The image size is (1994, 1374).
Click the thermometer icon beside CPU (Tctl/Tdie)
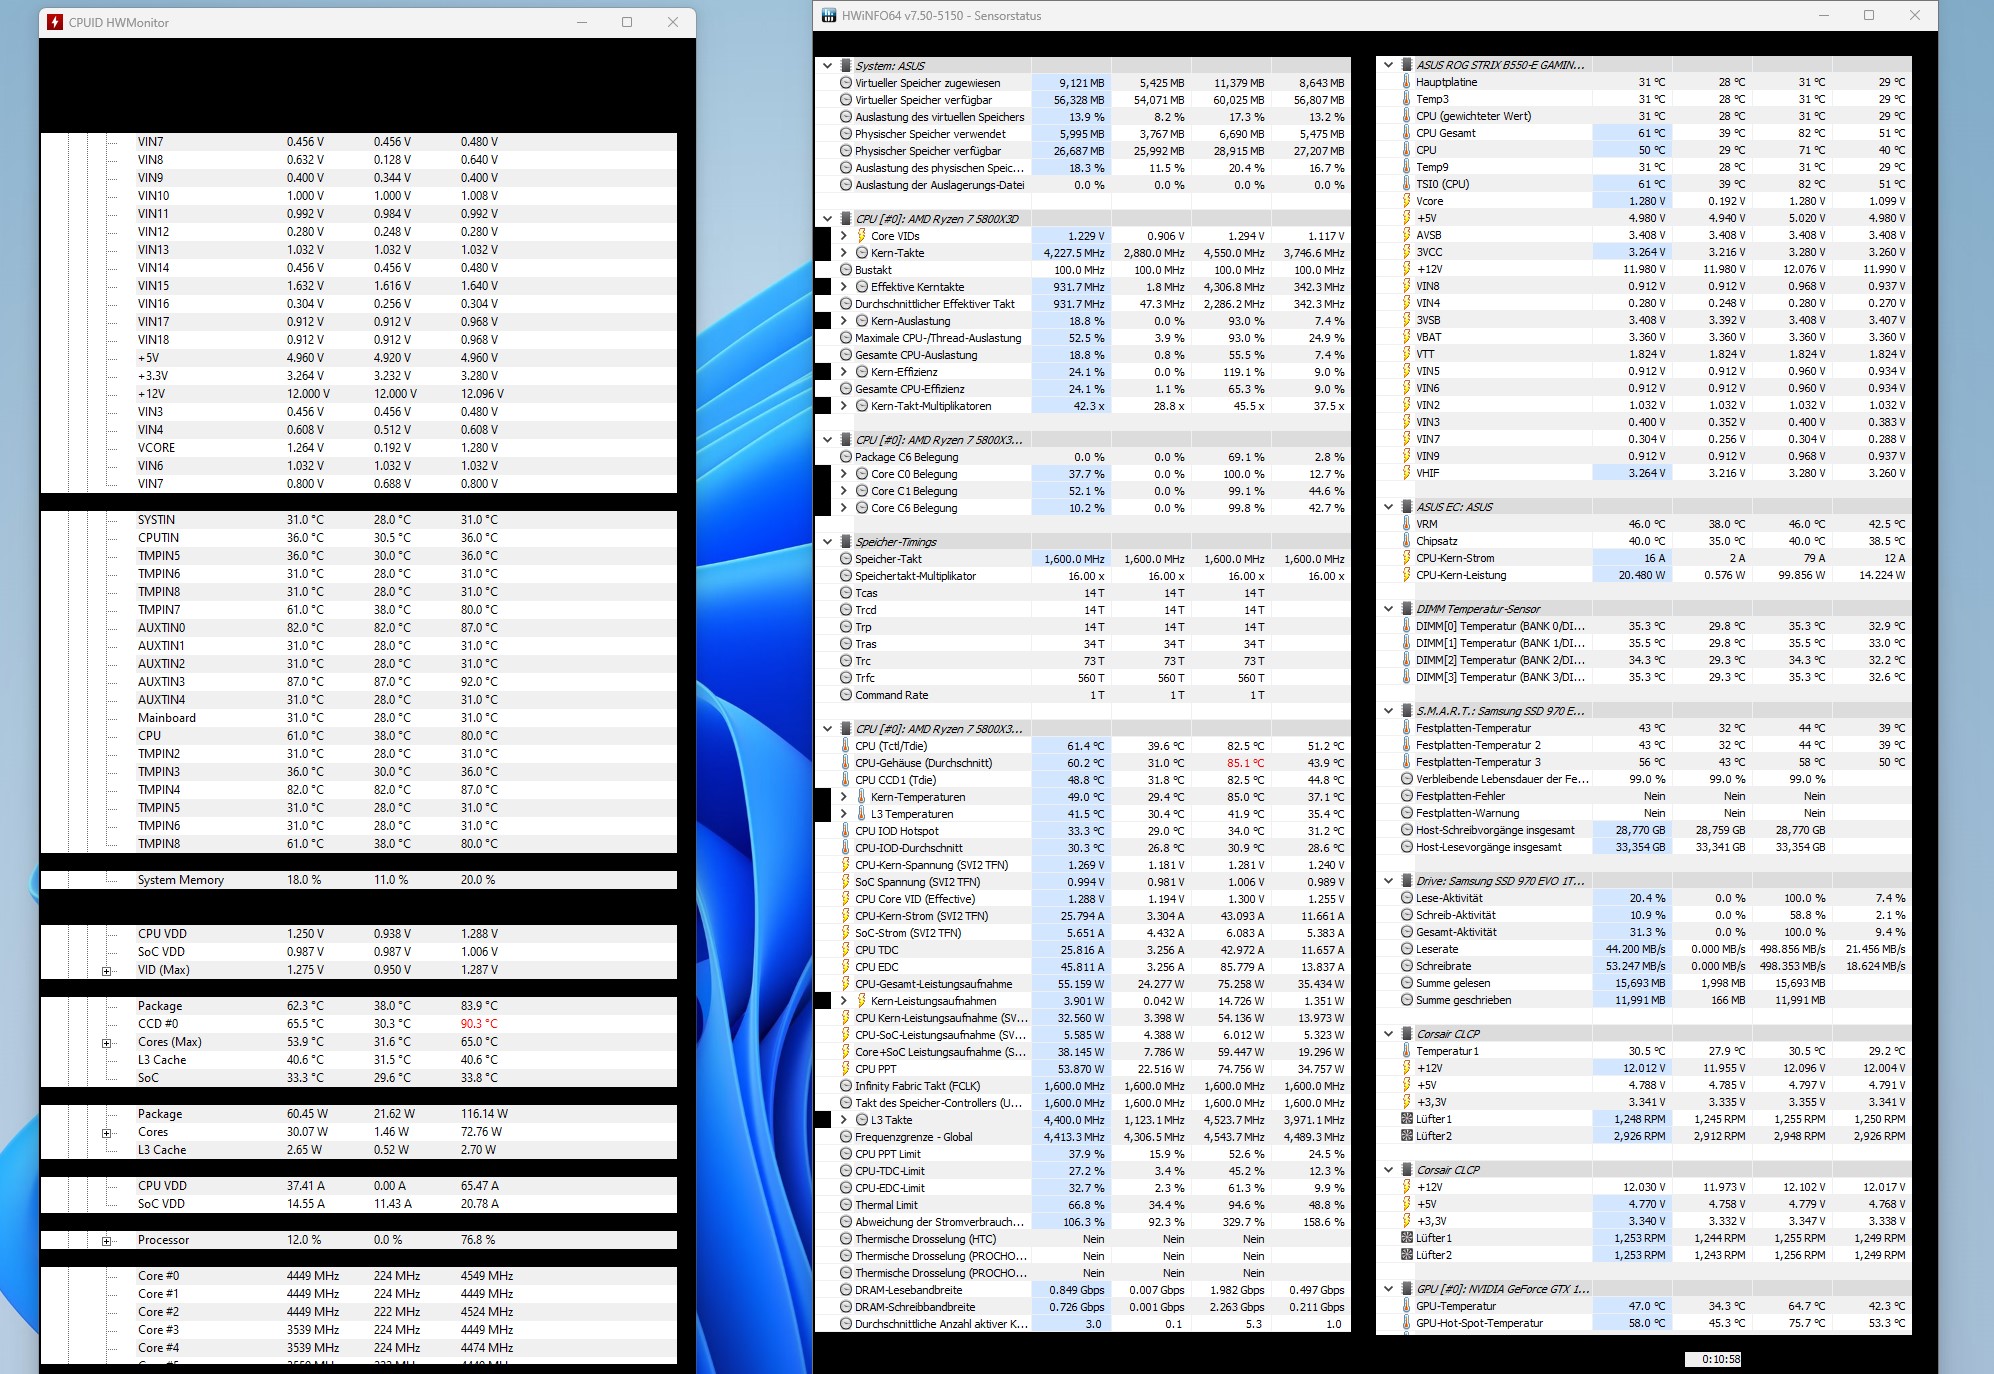(846, 746)
